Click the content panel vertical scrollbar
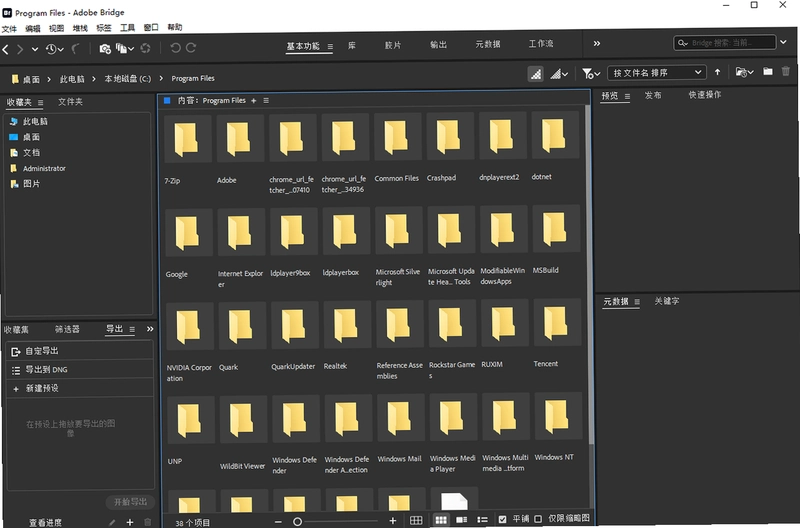 coord(589,275)
